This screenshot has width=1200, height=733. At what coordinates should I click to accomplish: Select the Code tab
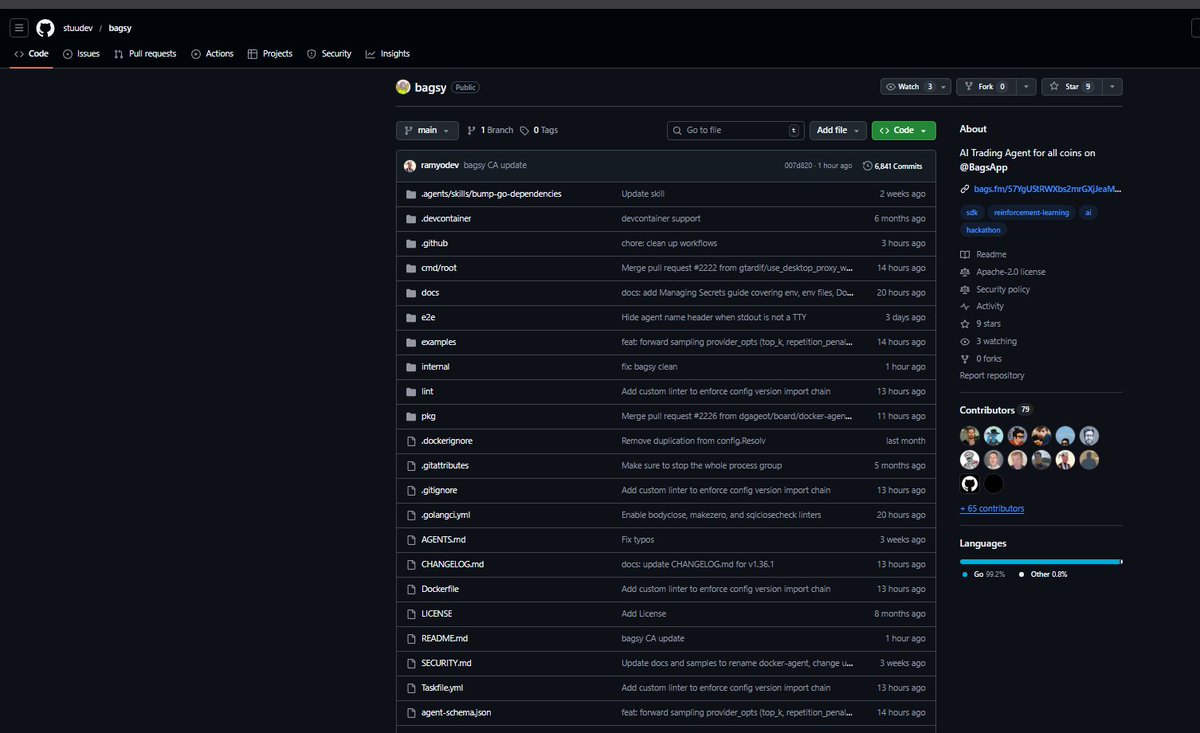tap(31, 54)
